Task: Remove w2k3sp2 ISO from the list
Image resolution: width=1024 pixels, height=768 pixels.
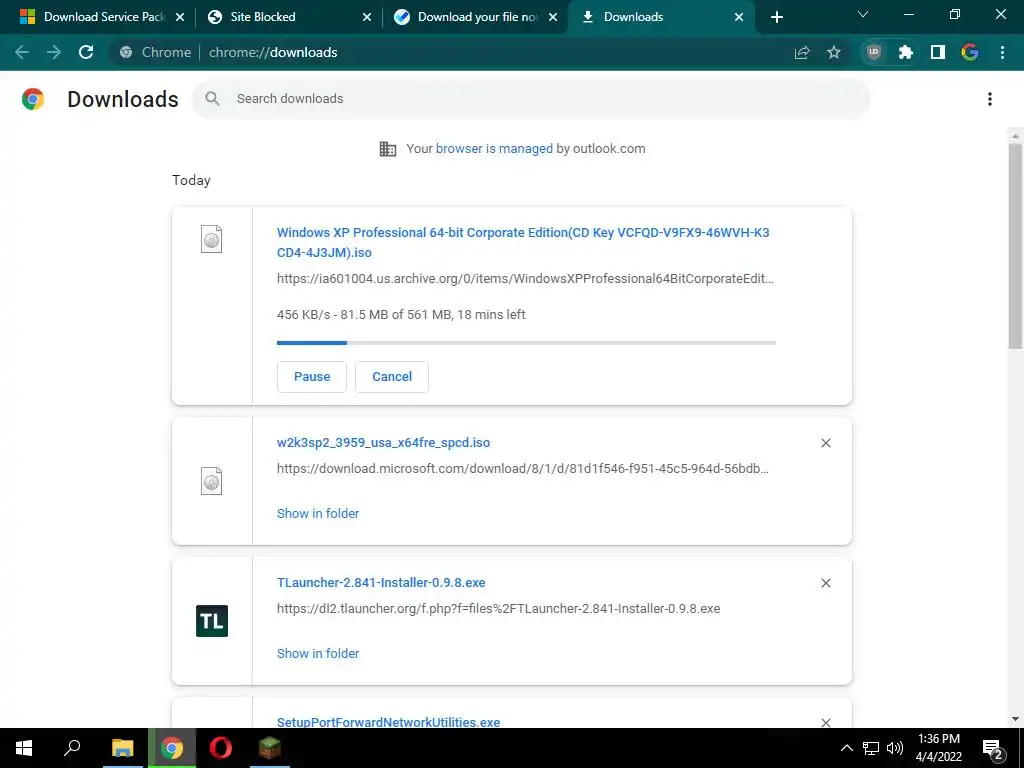Action: (x=826, y=443)
